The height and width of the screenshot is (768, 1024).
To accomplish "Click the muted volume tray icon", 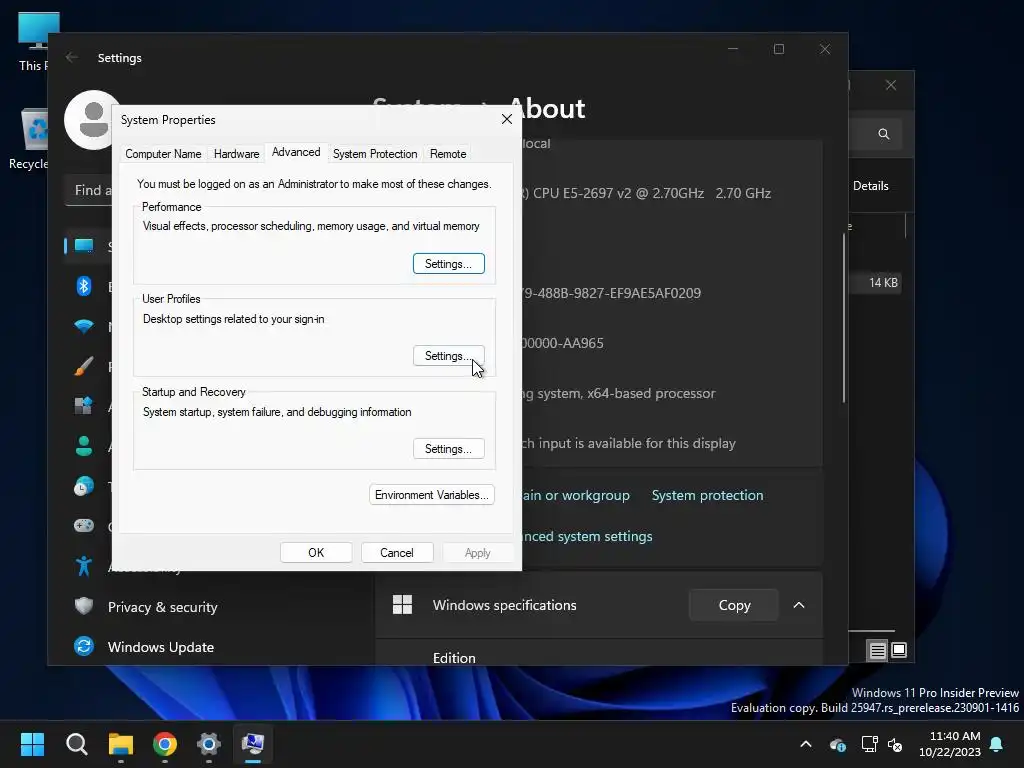I will pyautogui.click(x=895, y=744).
